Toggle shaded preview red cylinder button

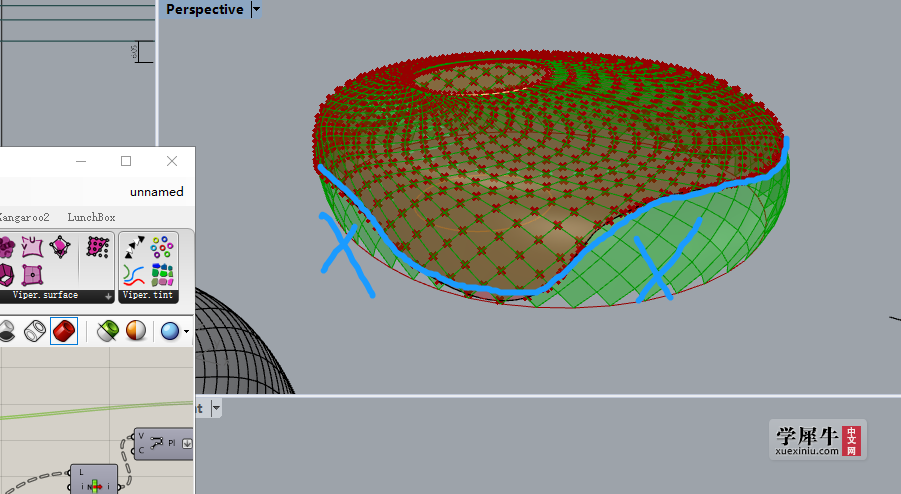pos(64,331)
